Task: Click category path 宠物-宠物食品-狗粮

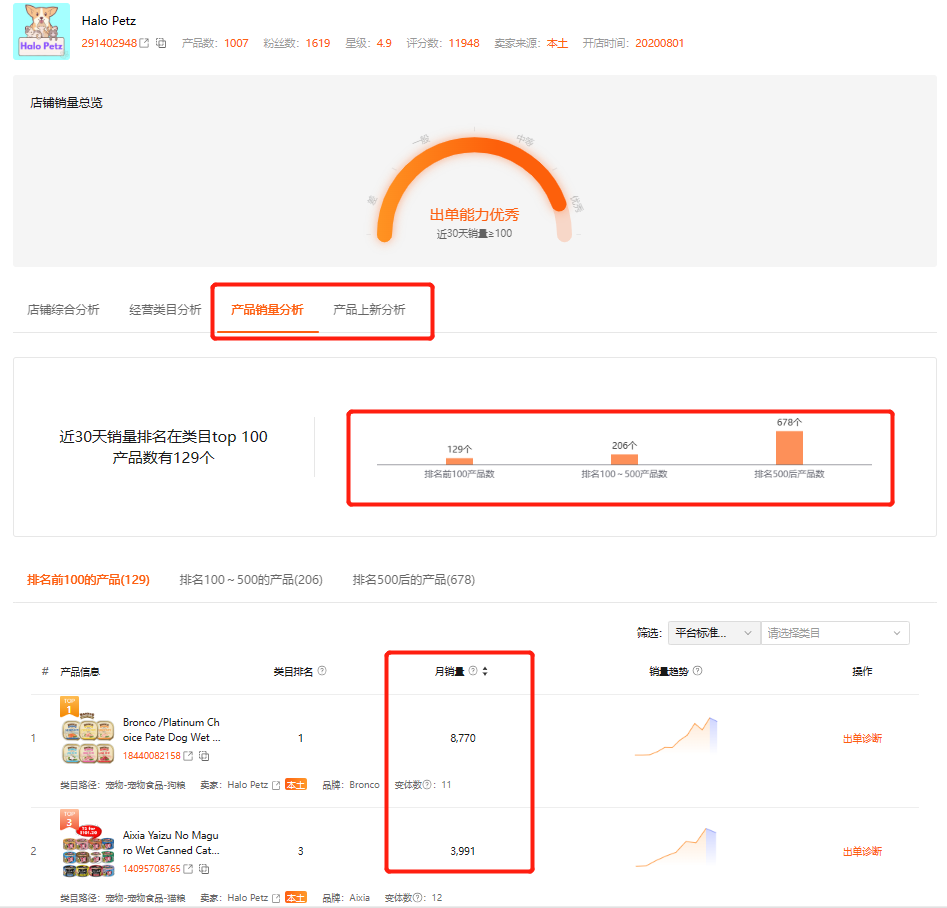Action: tap(145, 785)
